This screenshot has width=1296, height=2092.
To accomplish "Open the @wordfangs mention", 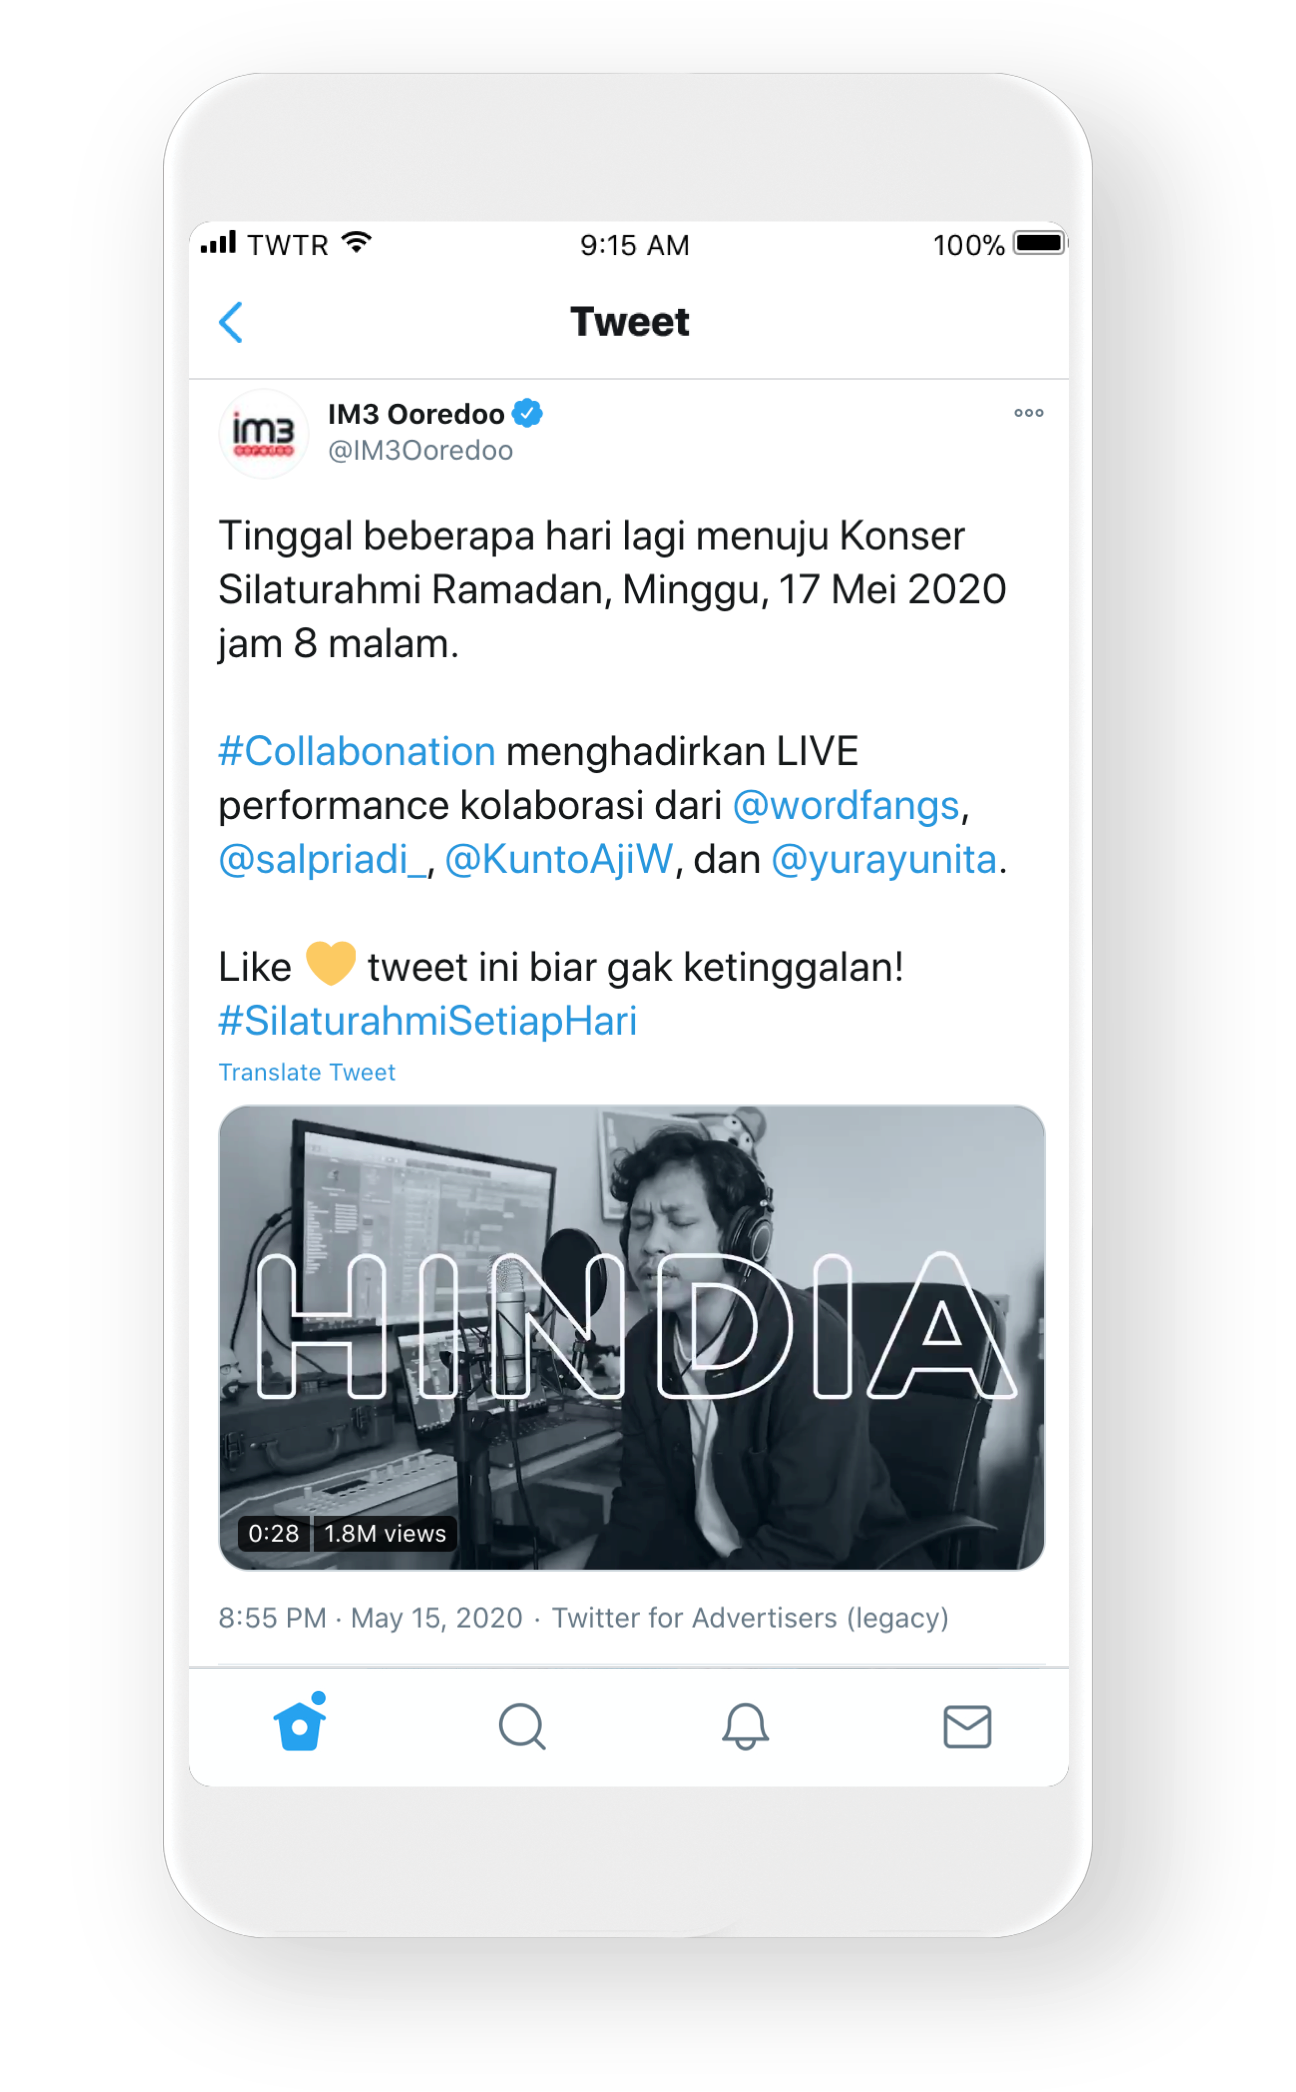I will pyautogui.click(x=846, y=805).
